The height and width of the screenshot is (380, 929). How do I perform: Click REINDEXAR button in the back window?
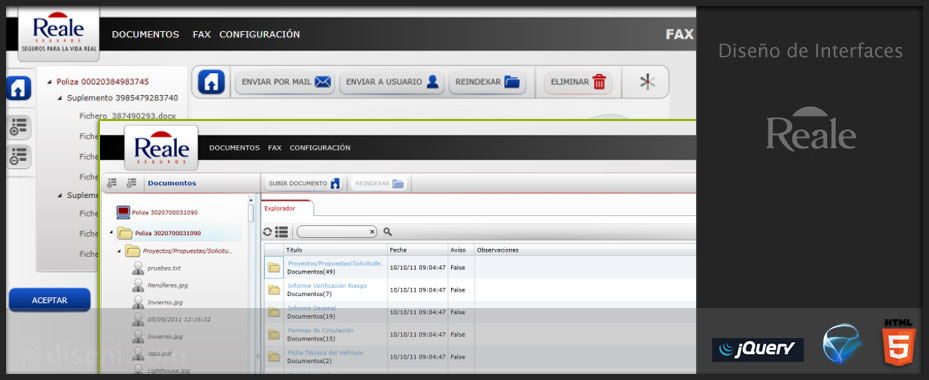coord(487,82)
